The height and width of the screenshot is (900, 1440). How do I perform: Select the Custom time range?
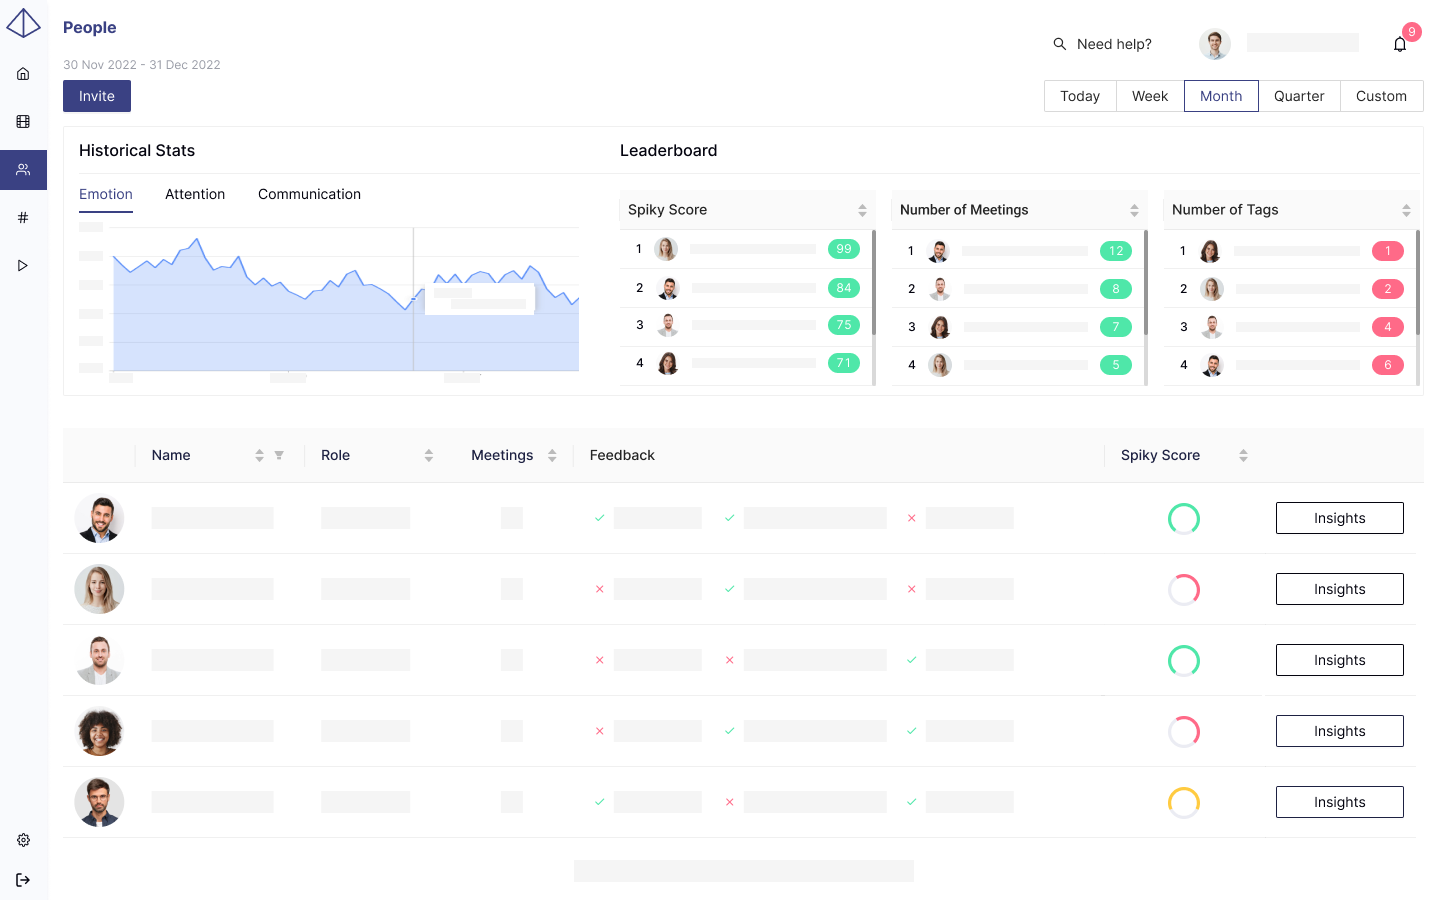1381,96
